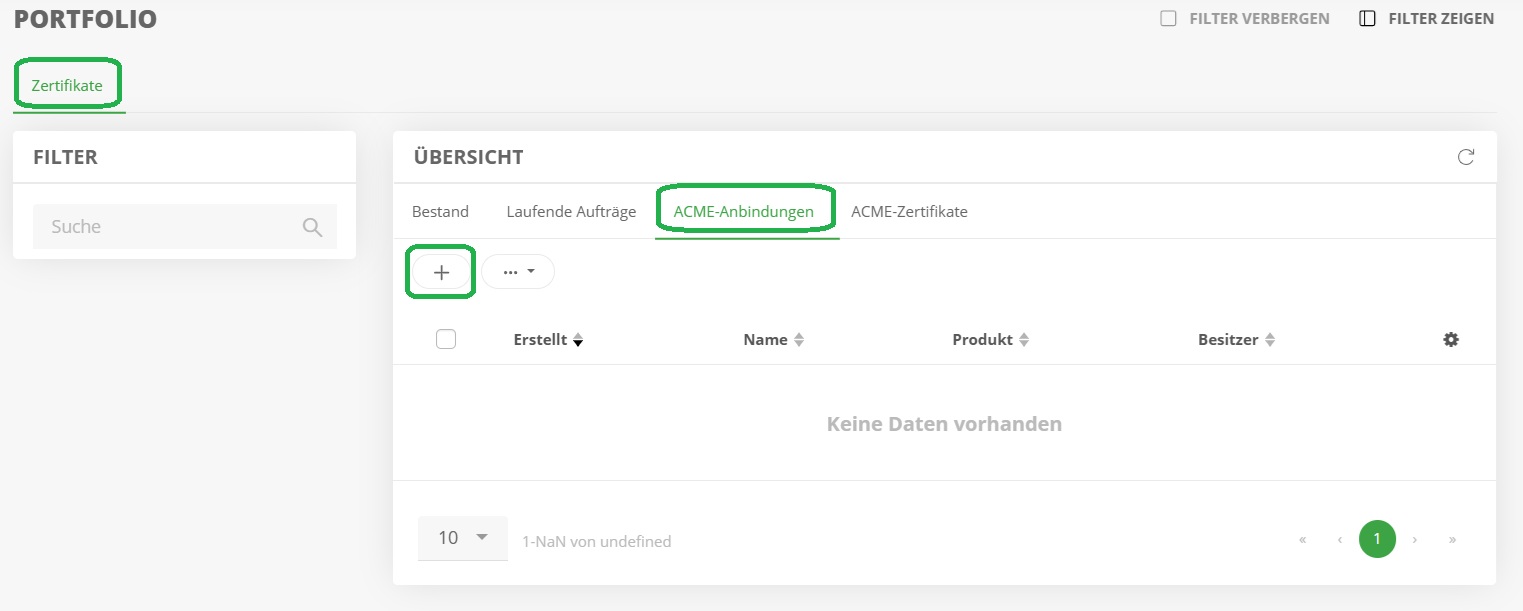The height and width of the screenshot is (611, 1523).
Task: Switch to the Laufende Aufträge tab
Action: click(571, 212)
